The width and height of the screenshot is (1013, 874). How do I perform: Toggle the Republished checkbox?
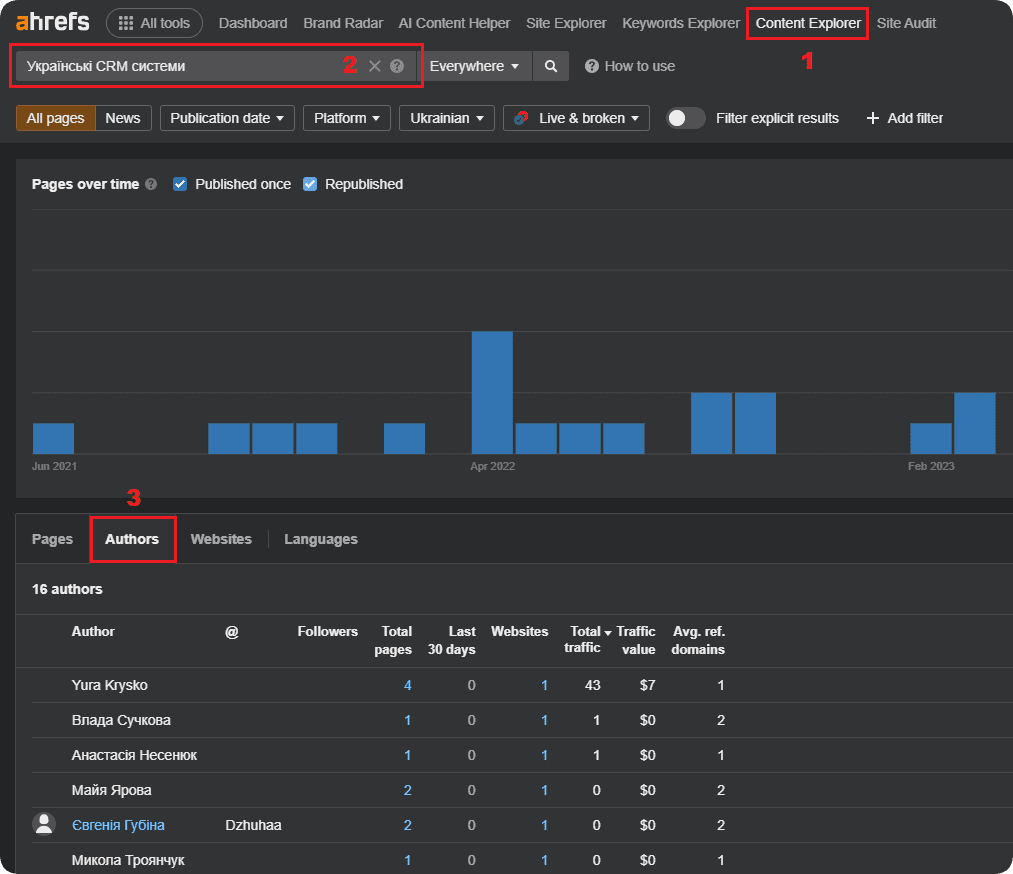pos(310,184)
